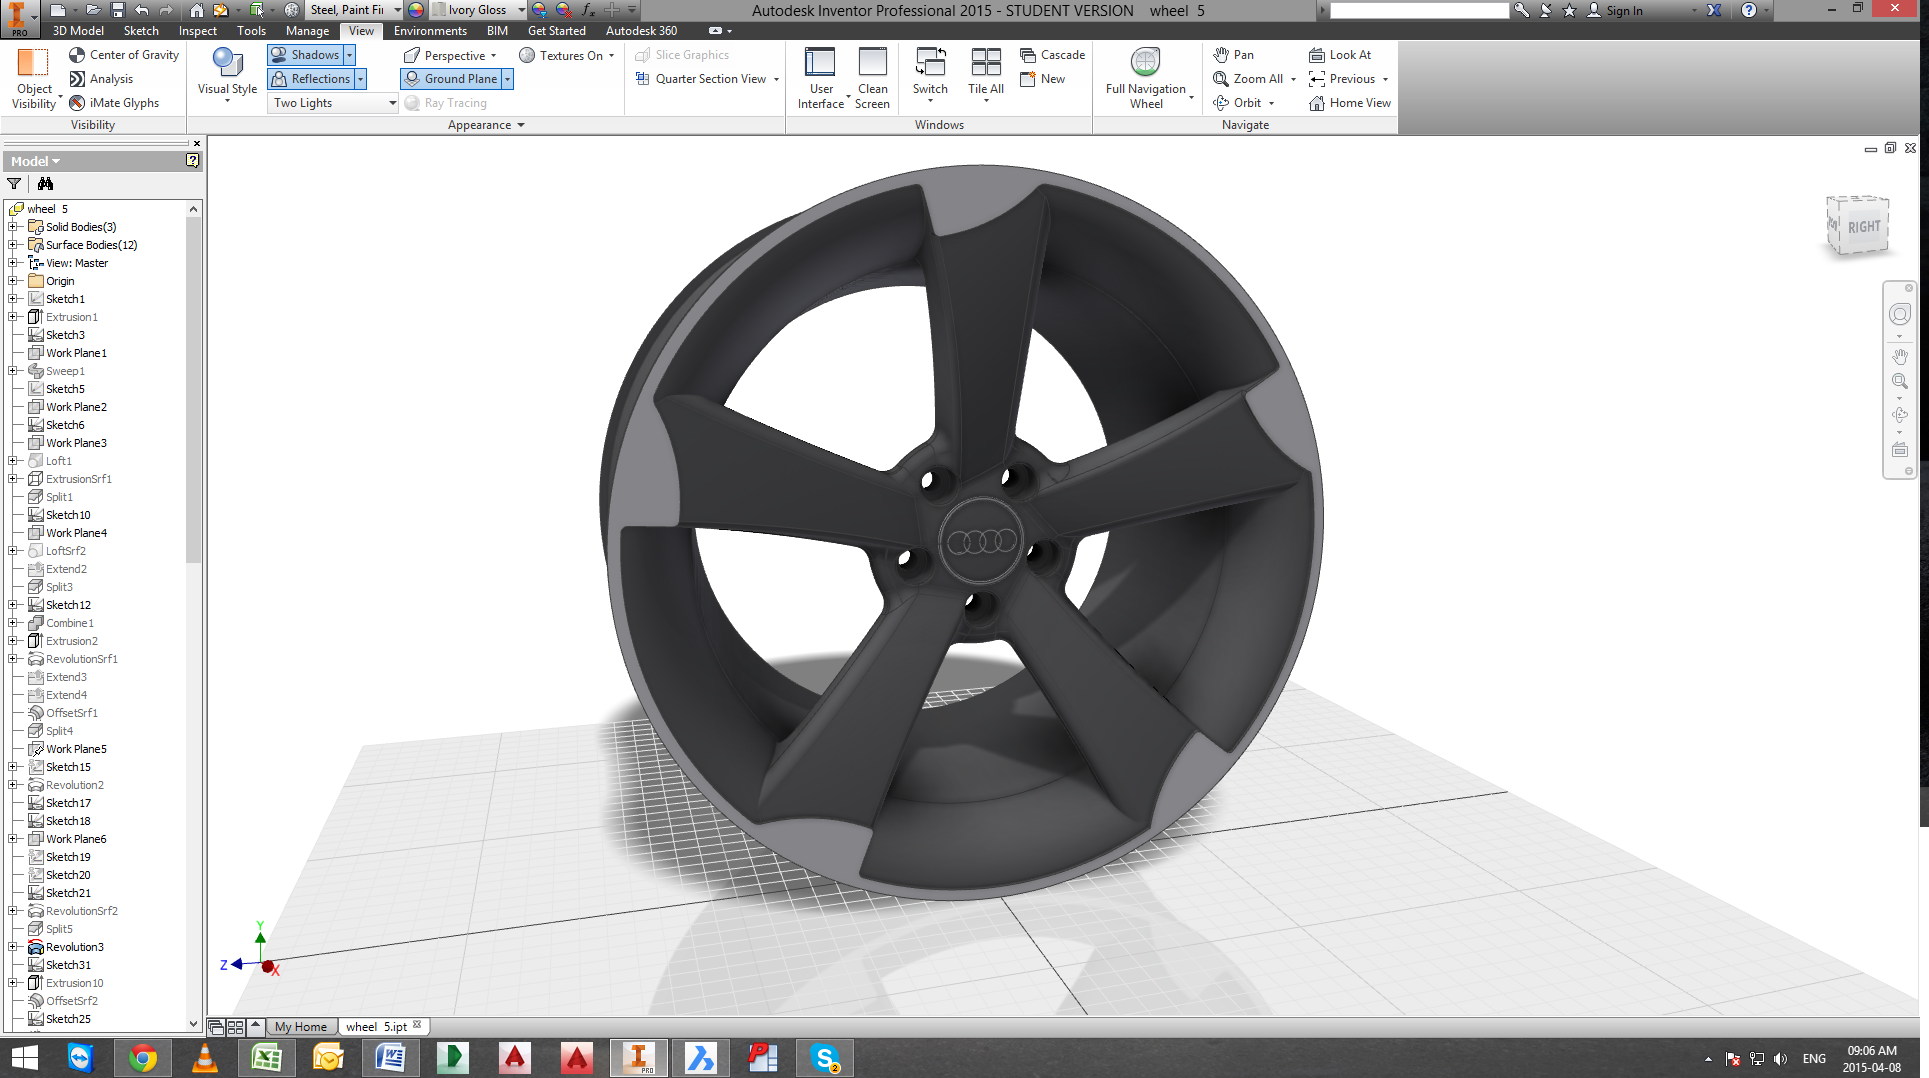Click the browser find binoculars icon
The image size is (1929, 1078).
point(45,183)
